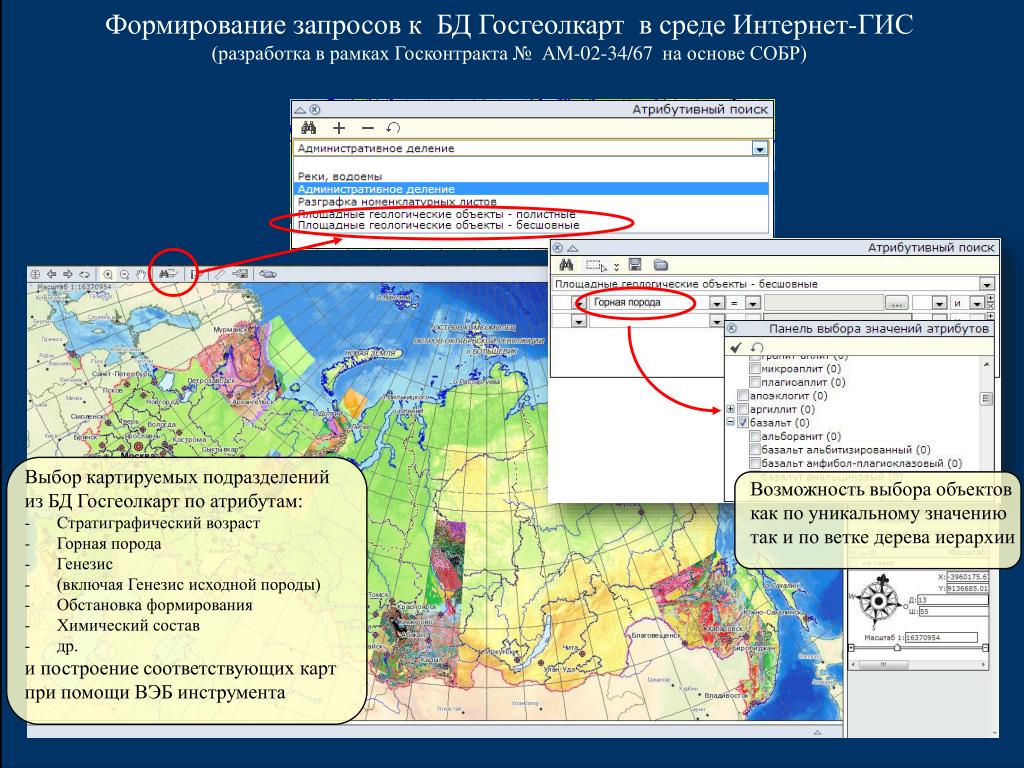This screenshot has height=768, width=1024.
Task: Open the Административное деление layer dropdown arrow
Action: pos(759,149)
